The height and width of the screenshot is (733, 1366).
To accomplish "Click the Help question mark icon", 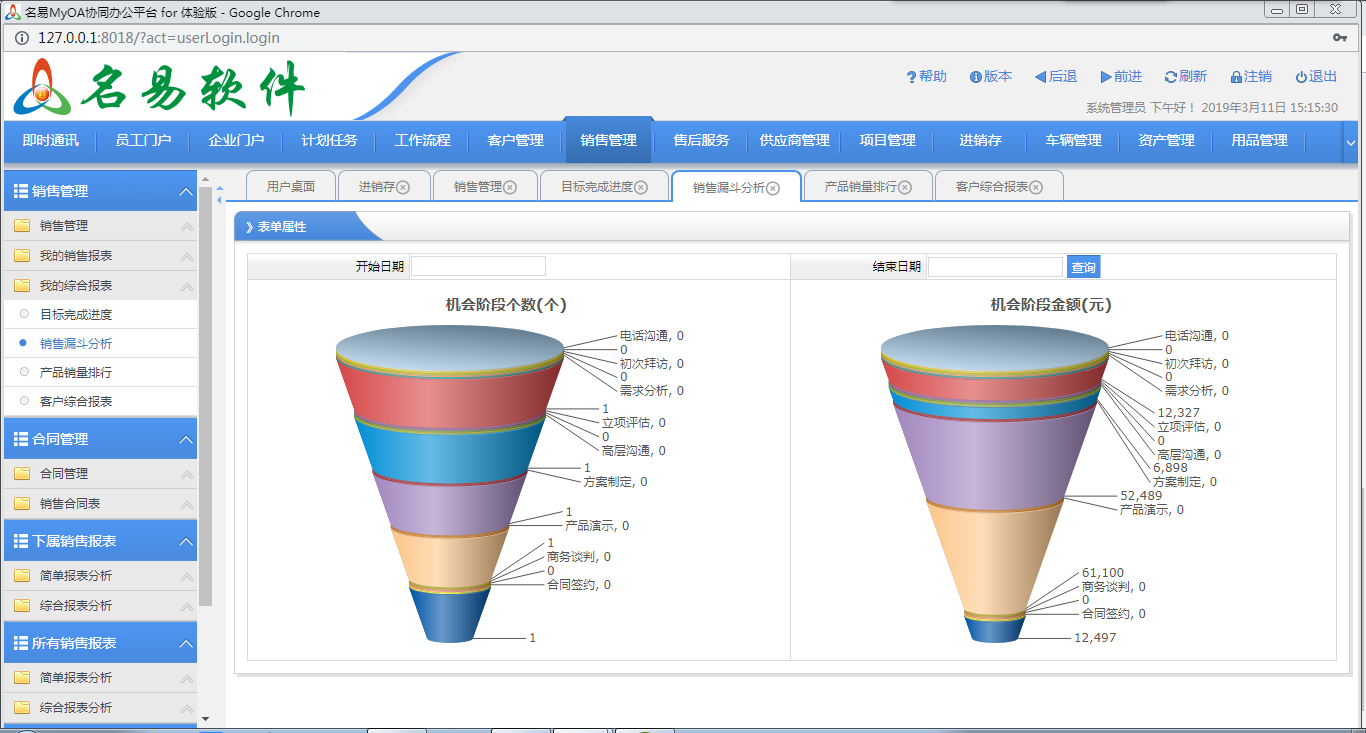I will coord(911,77).
